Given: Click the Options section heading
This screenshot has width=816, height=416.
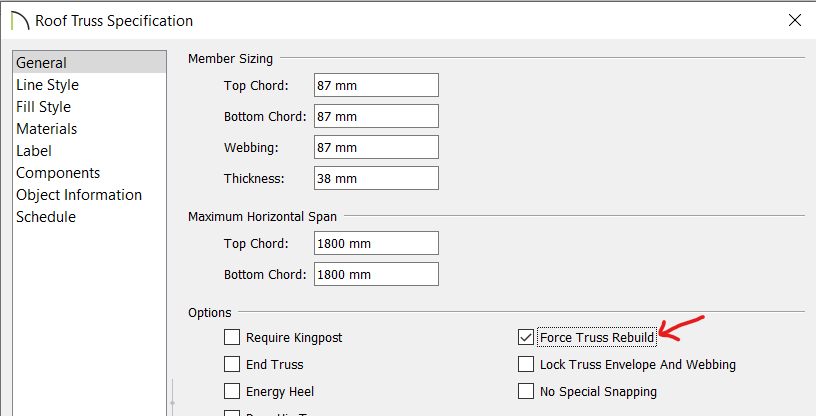Looking at the screenshot, I should click(x=210, y=312).
